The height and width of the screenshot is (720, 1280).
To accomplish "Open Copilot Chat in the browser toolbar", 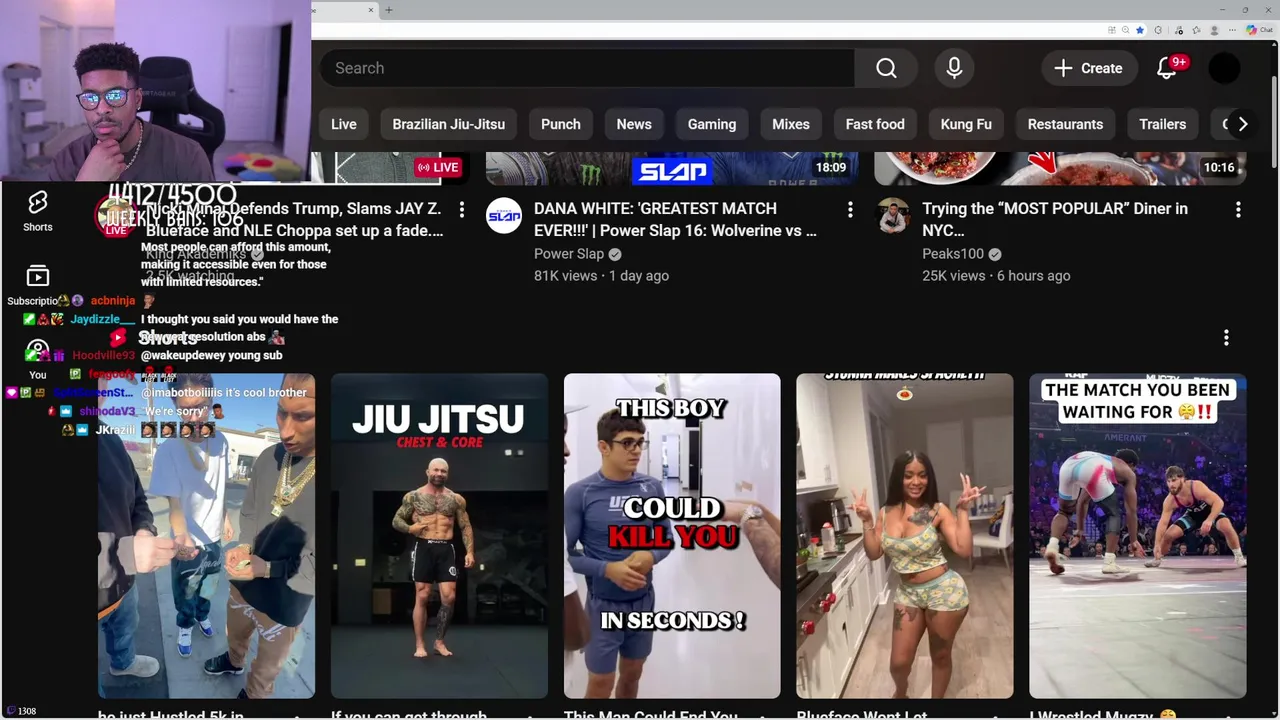I will click(1259, 30).
